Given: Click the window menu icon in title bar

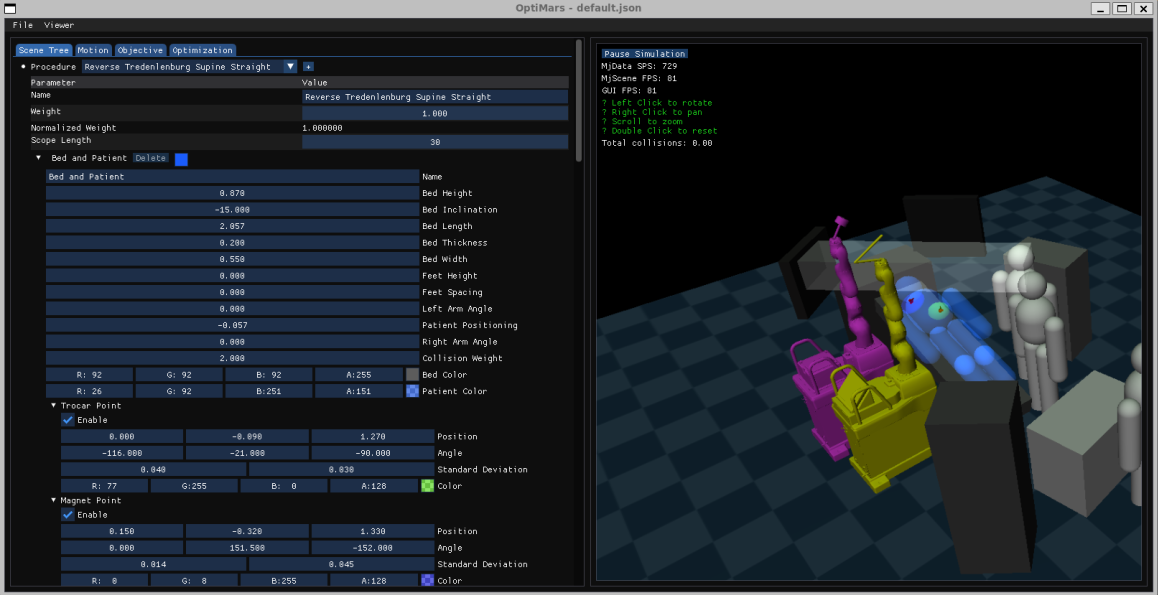Looking at the screenshot, I should click(9, 8).
